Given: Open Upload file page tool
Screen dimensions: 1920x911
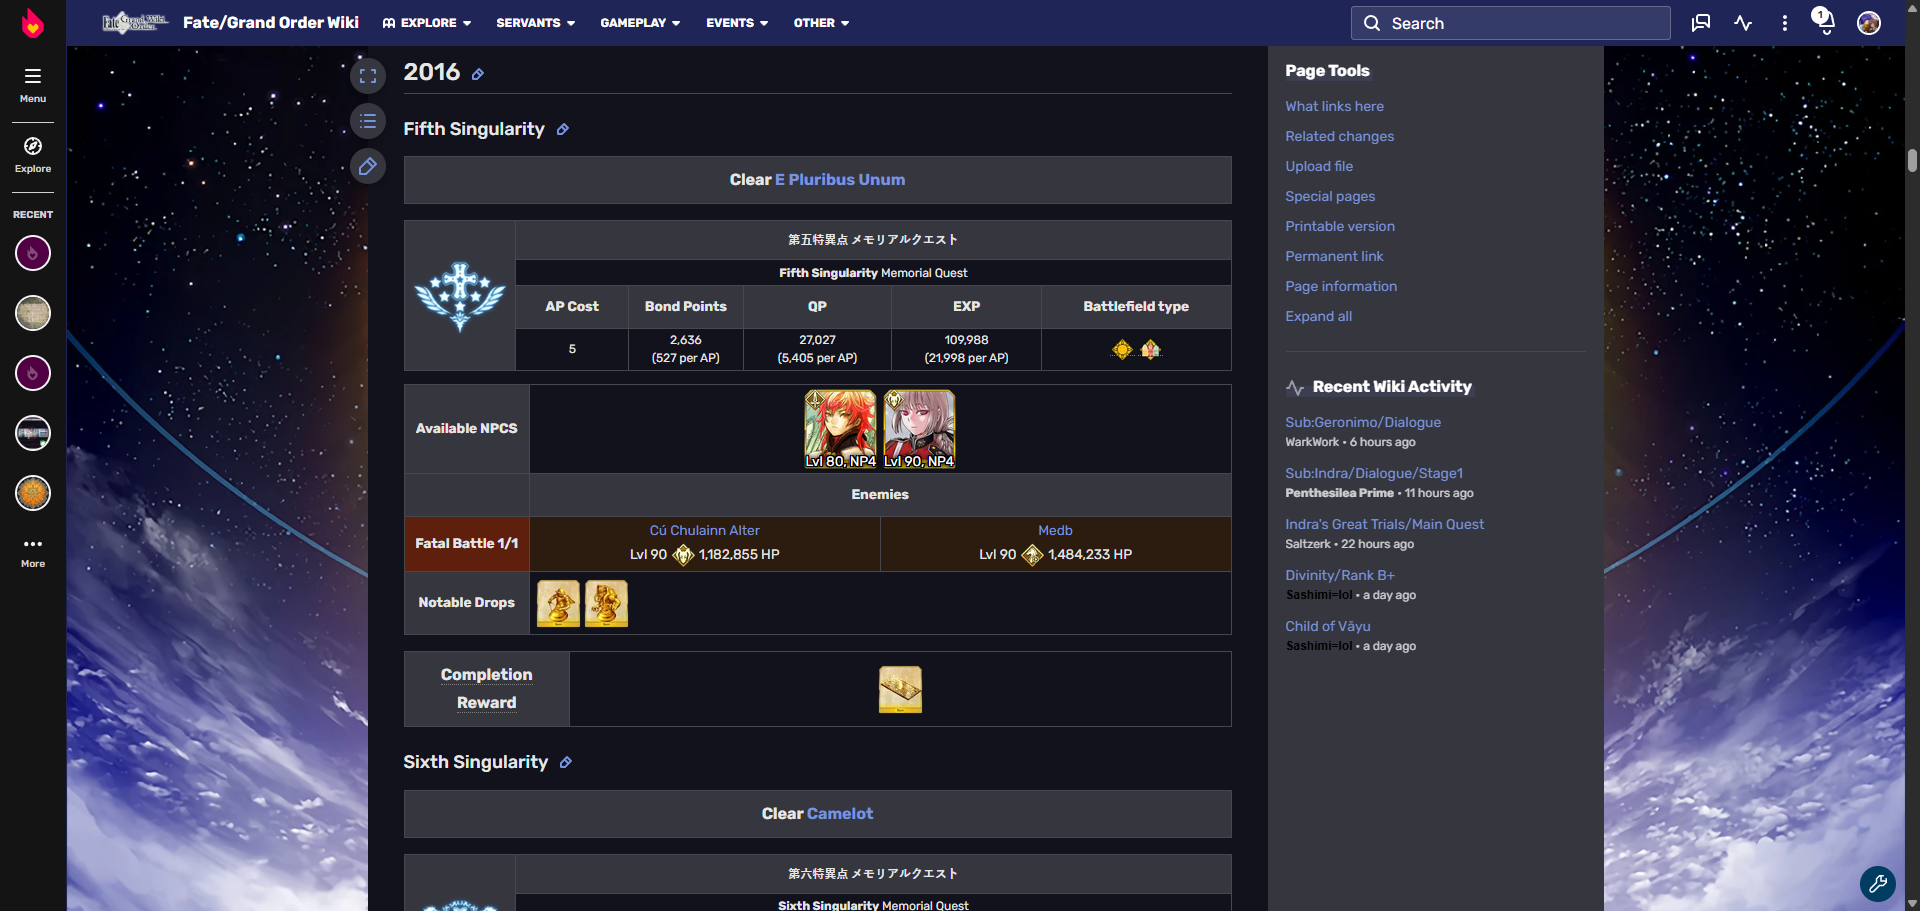Looking at the screenshot, I should click(x=1319, y=166).
